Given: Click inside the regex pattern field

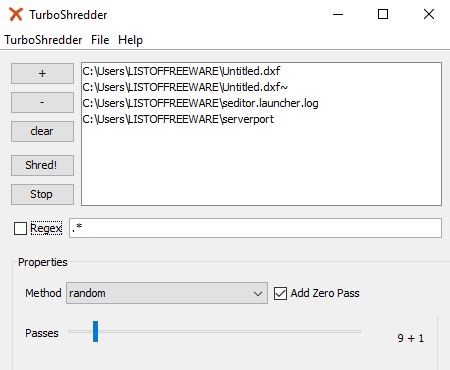Looking at the screenshot, I should point(255,228).
